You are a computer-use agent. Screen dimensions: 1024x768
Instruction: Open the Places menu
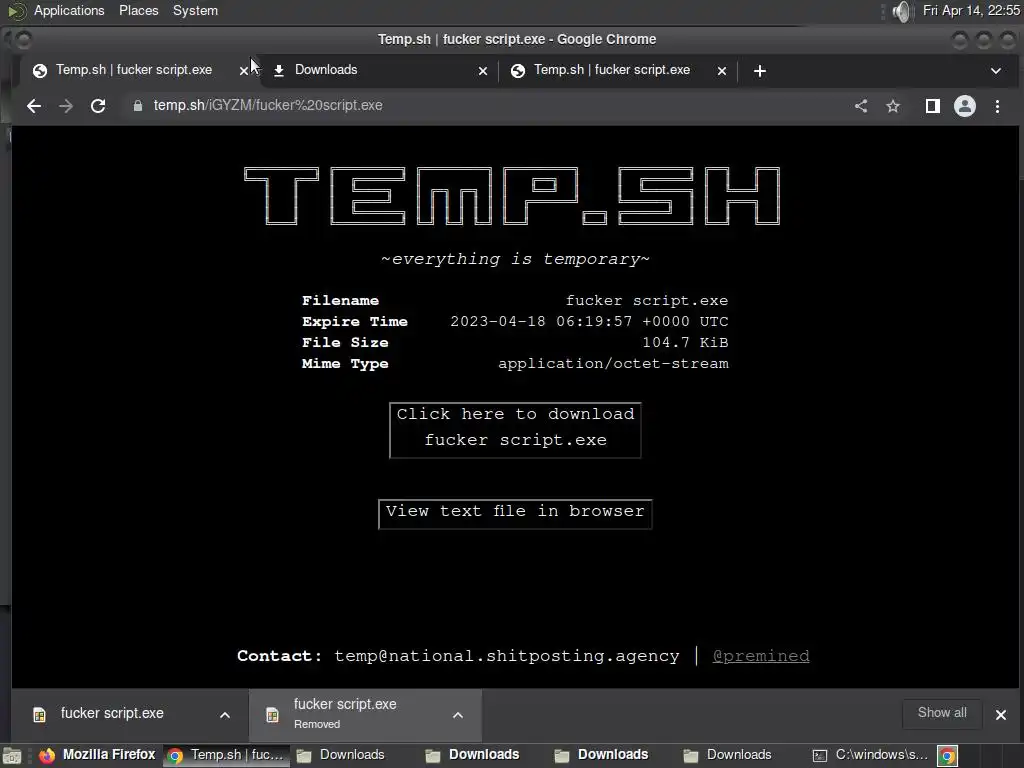[138, 10]
